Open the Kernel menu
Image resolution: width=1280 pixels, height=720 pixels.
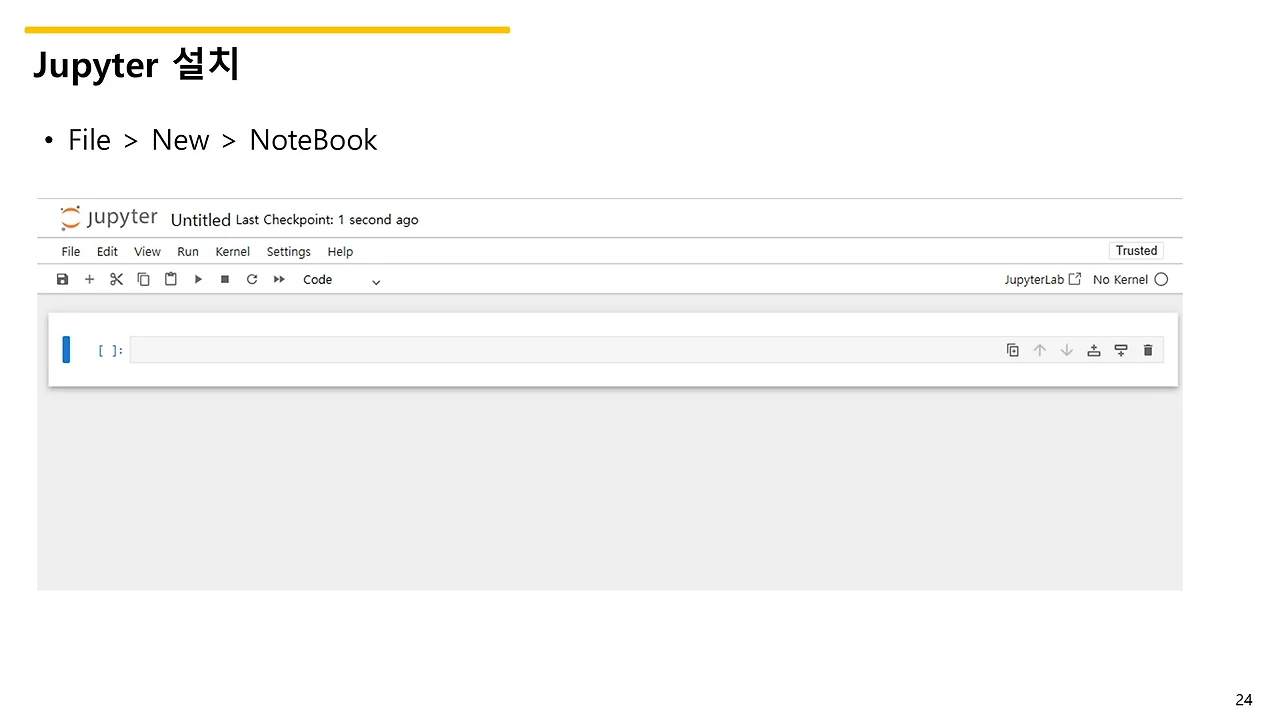[x=233, y=252]
